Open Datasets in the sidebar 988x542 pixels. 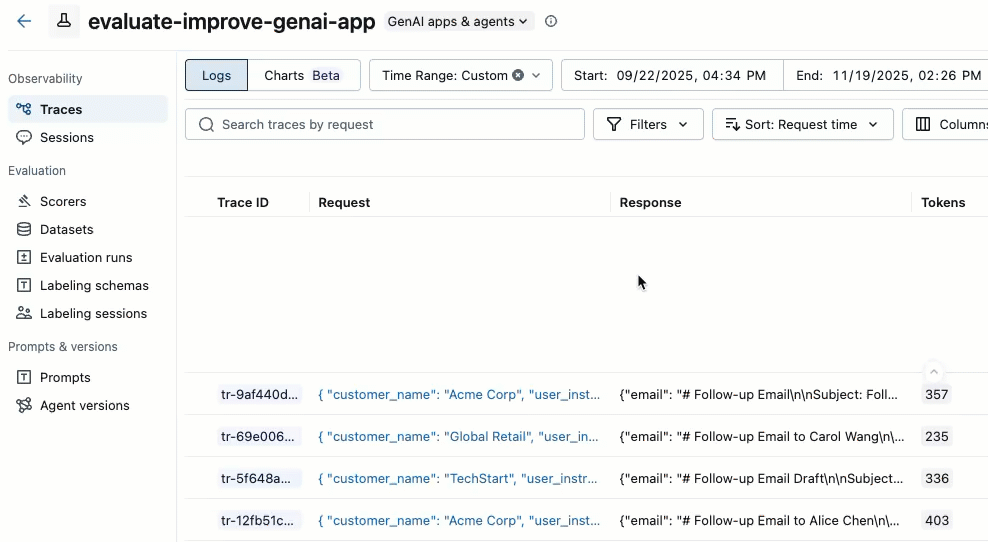pyautogui.click(x=66, y=229)
